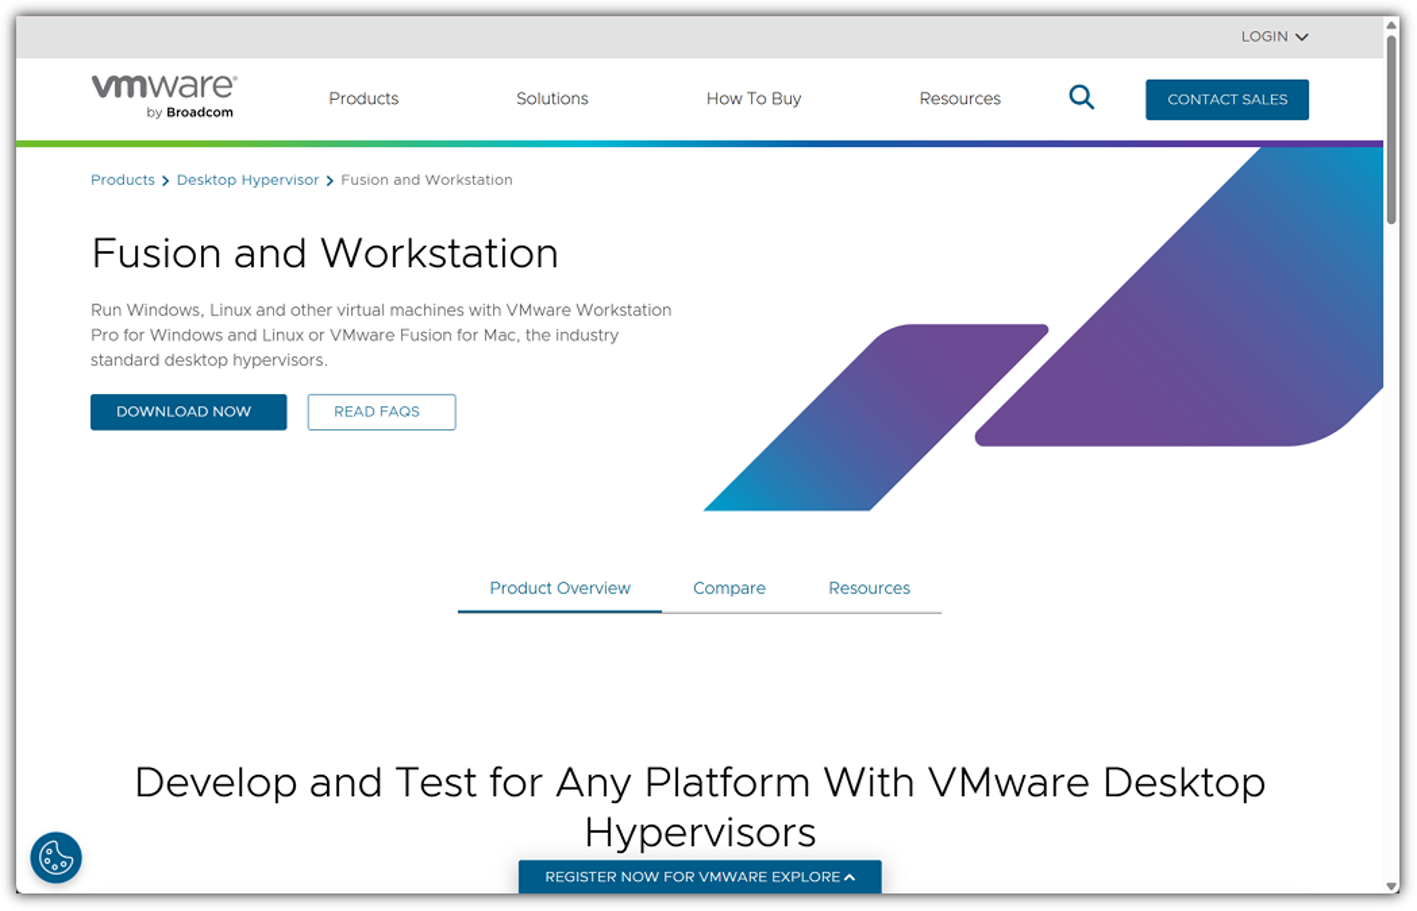The image size is (1417, 911).
Task: Go to VMware by Broadcom logo homepage
Action: pos(164,97)
